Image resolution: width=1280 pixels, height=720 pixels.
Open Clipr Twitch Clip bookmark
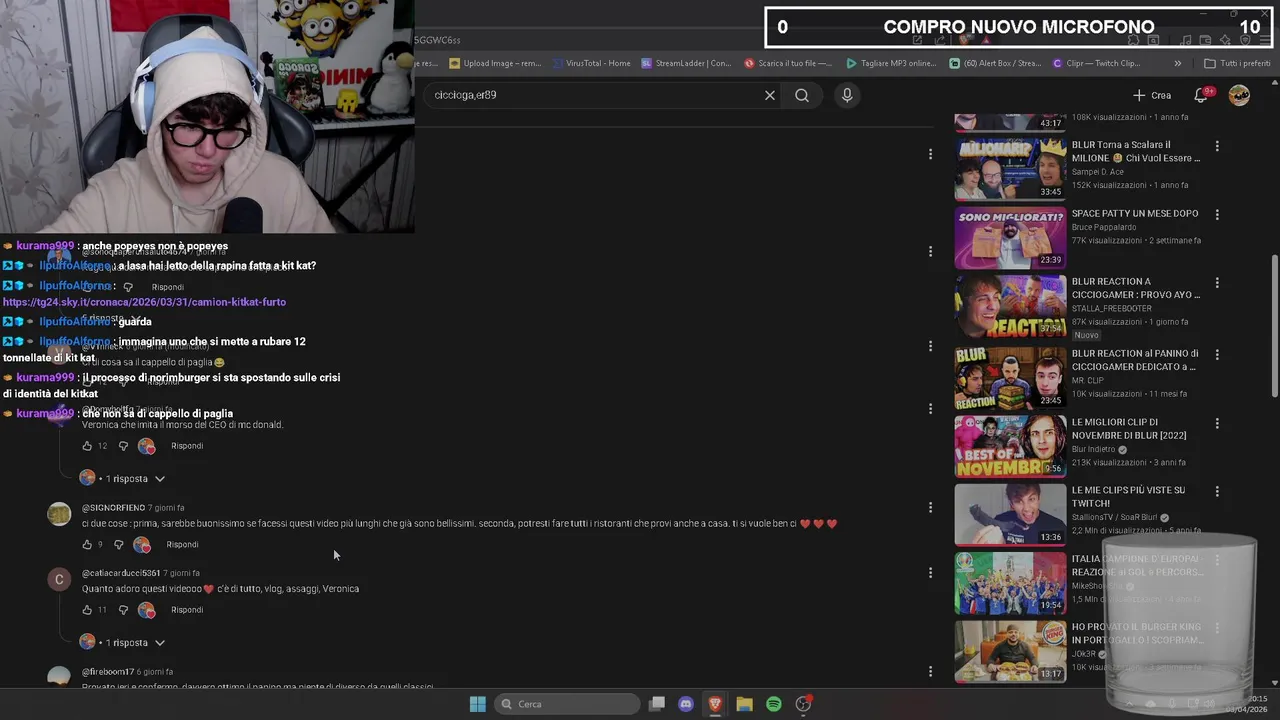[1097, 63]
